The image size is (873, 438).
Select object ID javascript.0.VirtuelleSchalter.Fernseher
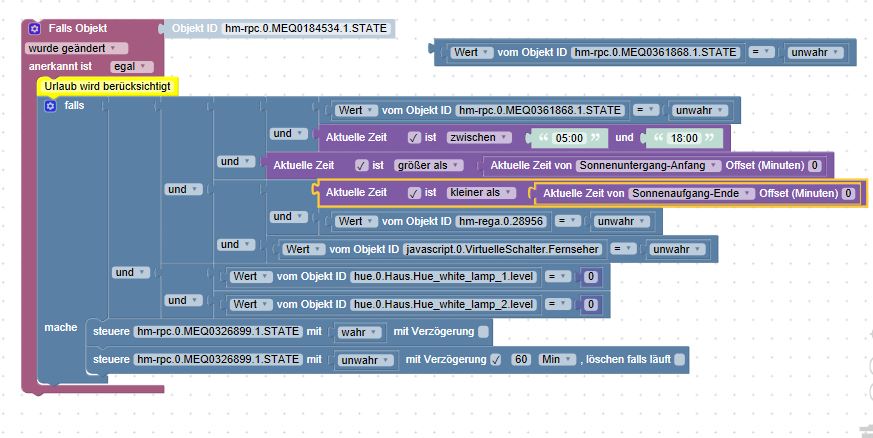coord(503,249)
